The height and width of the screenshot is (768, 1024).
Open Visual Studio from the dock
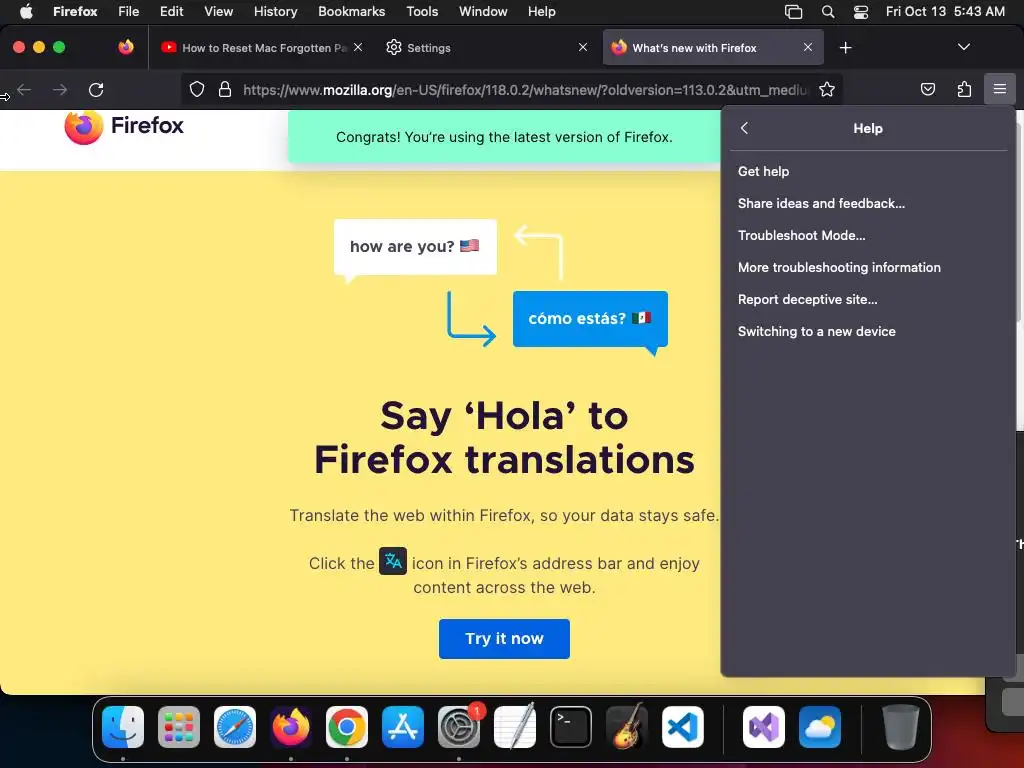pos(763,727)
